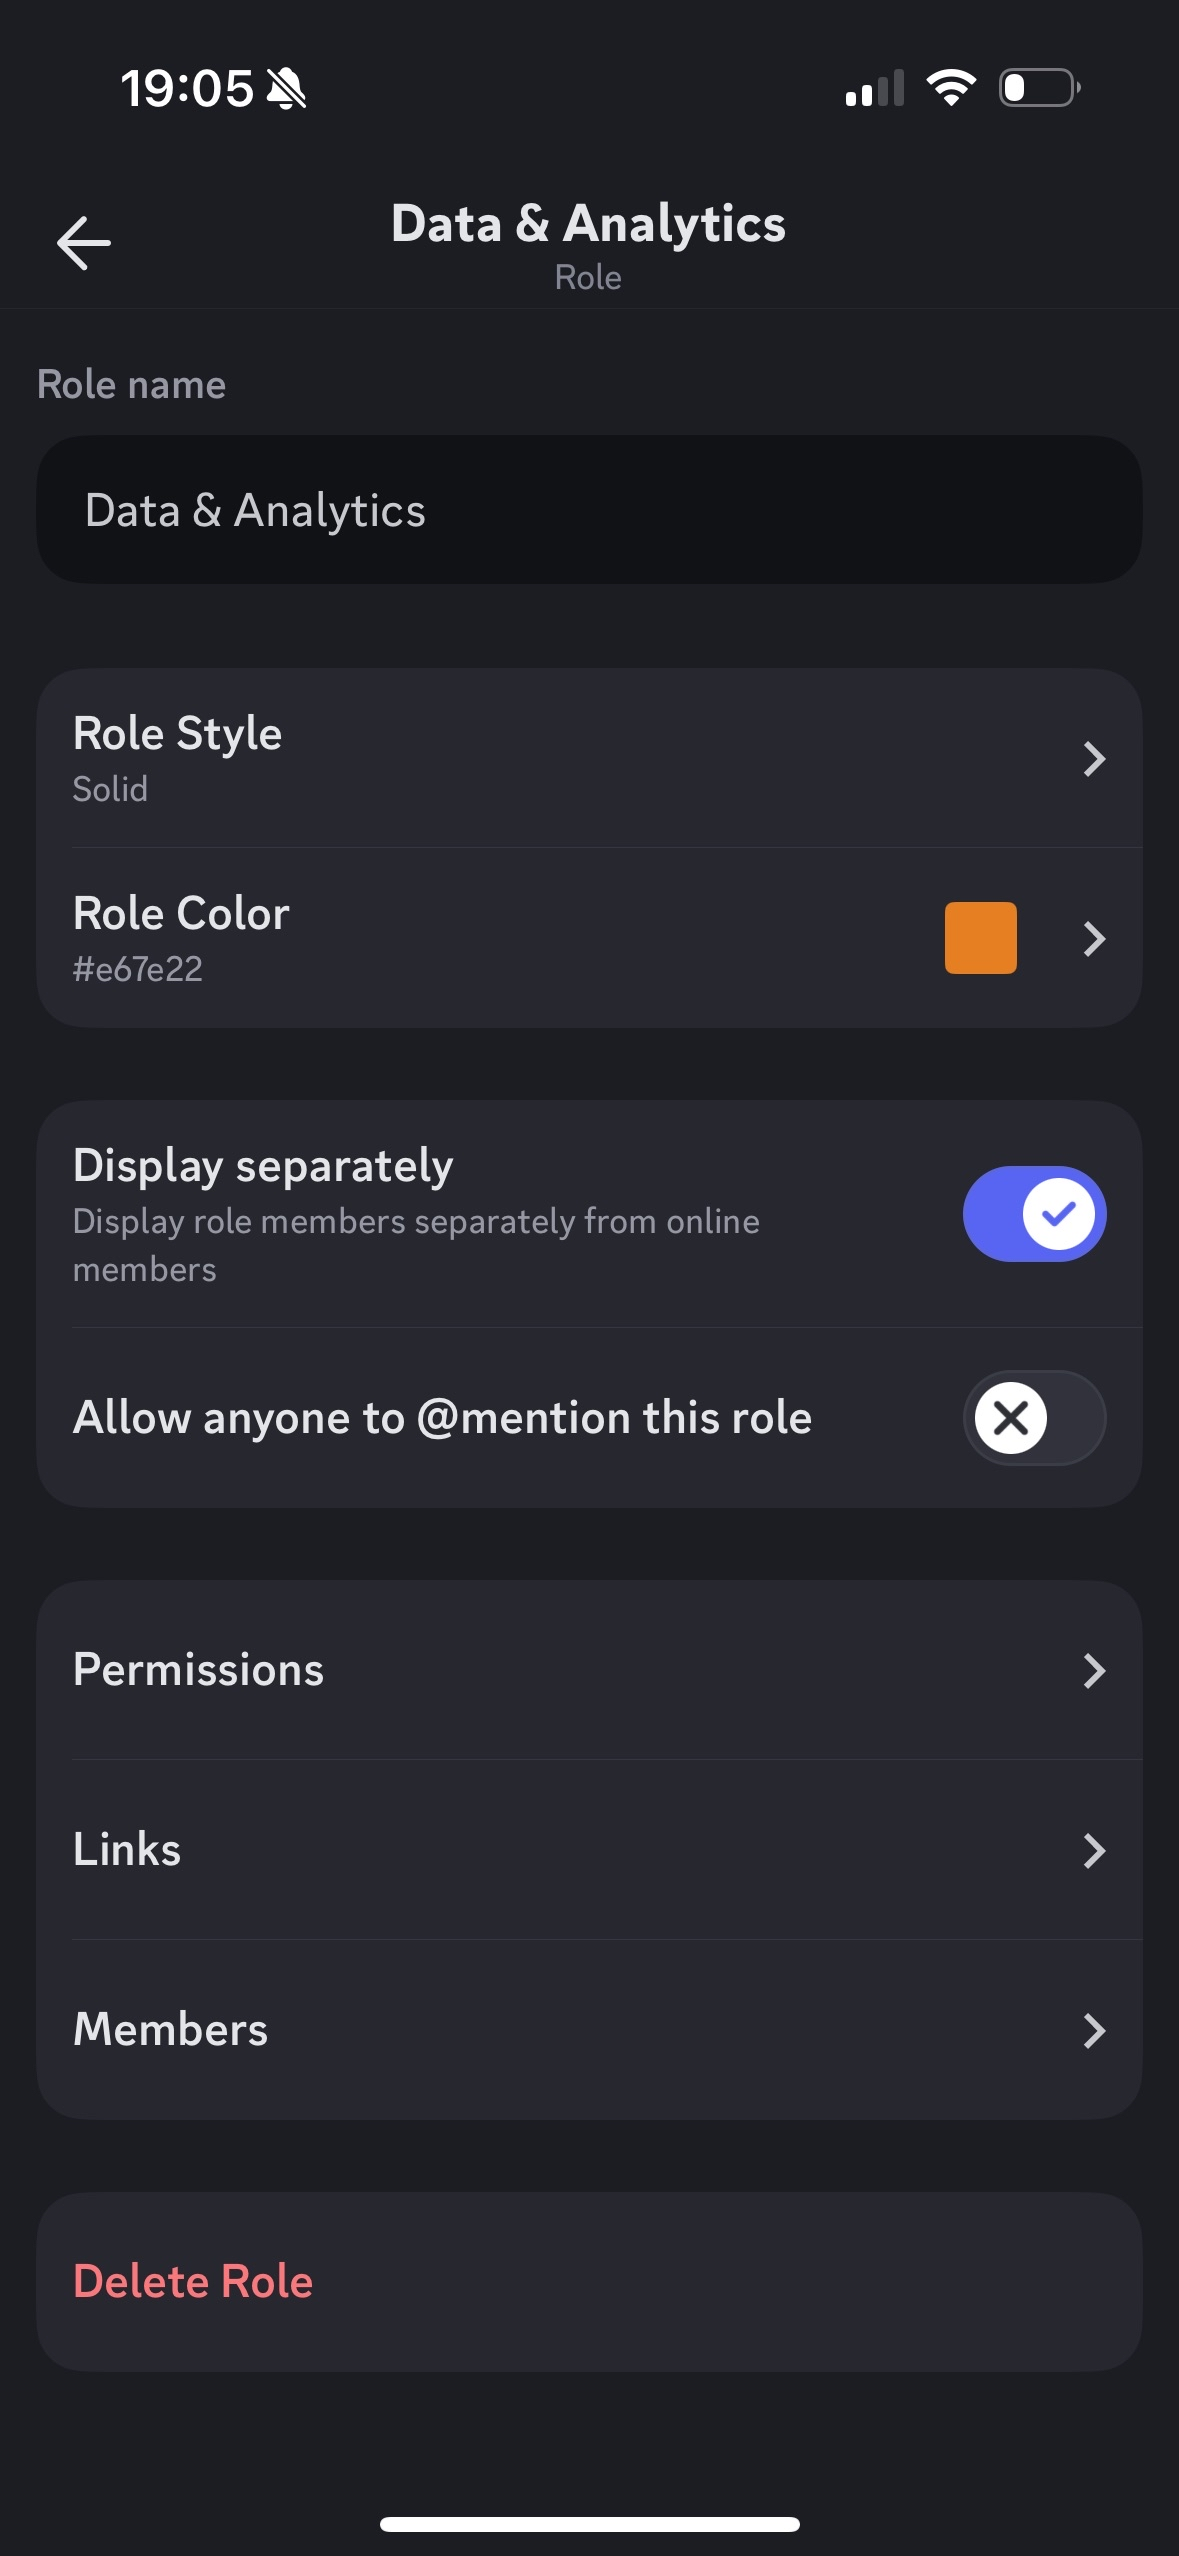Screen dimensions: 1179x2556
Task: Tap the Role Style Solid label
Action: 111,789
